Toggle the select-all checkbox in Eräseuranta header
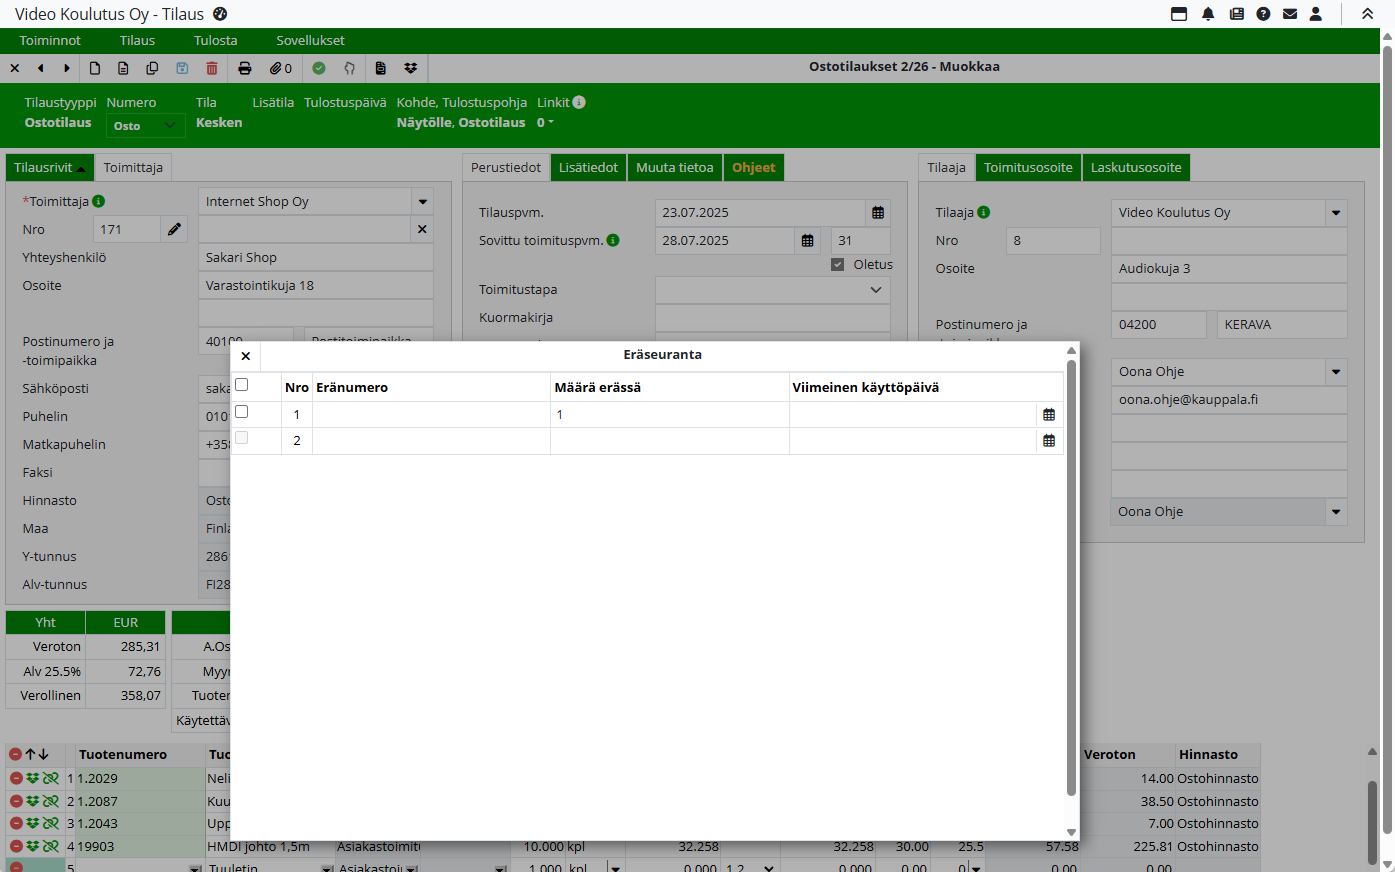1395x872 pixels. pyautogui.click(x=242, y=385)
